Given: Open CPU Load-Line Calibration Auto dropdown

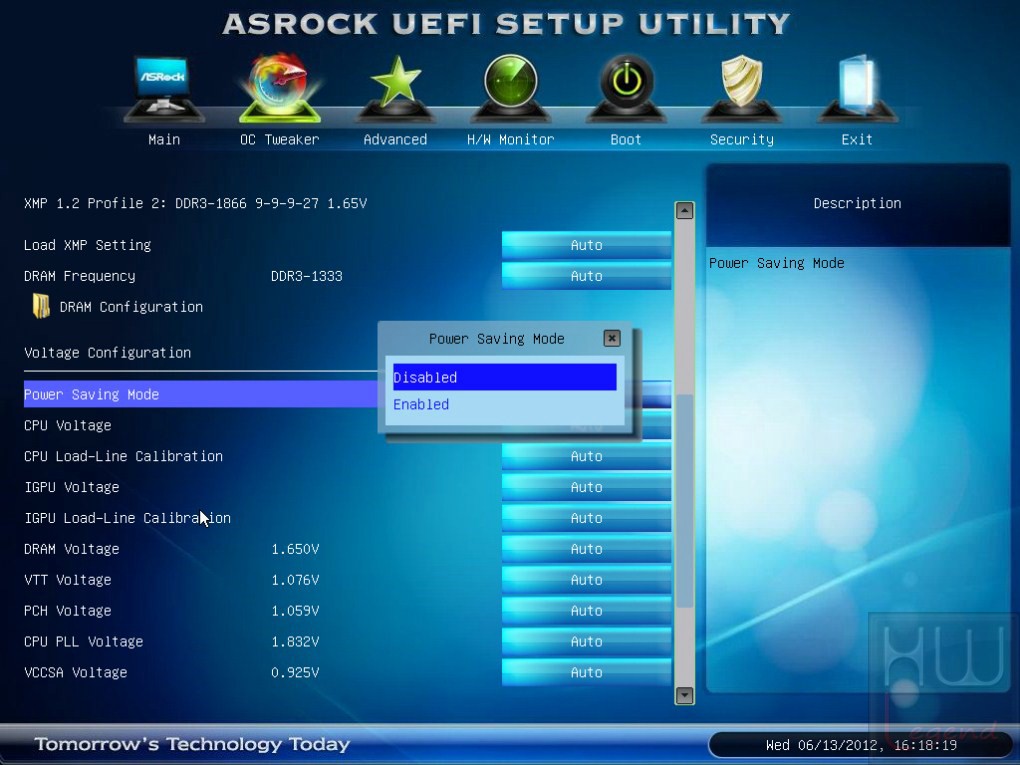Looking at the screenshot, I should click(586, 456).
